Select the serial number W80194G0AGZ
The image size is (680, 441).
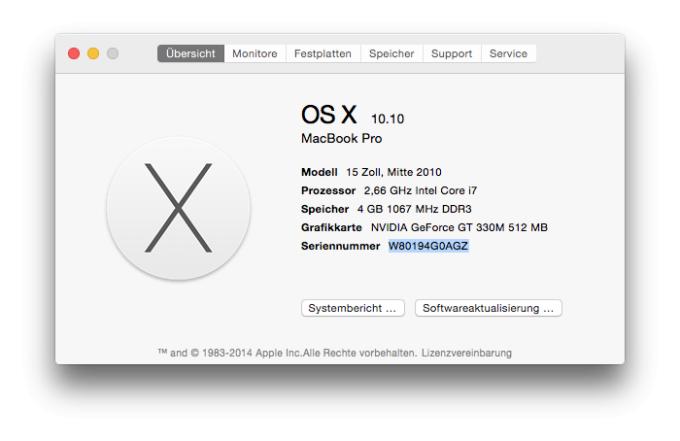(428, 246)
